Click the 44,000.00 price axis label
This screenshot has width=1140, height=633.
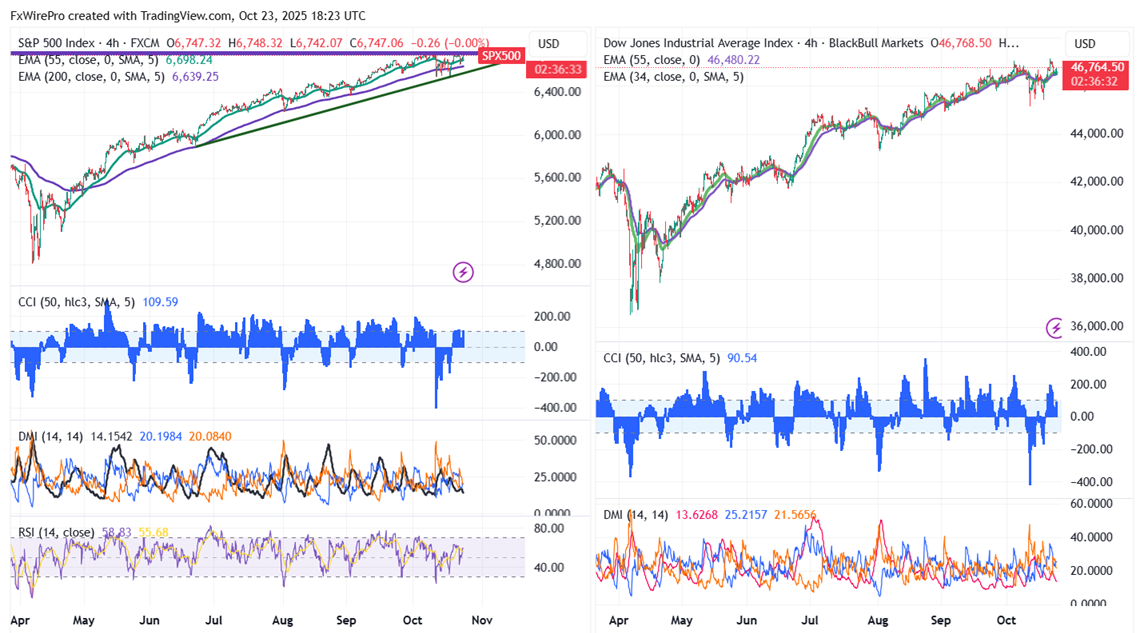point(1097,133)
